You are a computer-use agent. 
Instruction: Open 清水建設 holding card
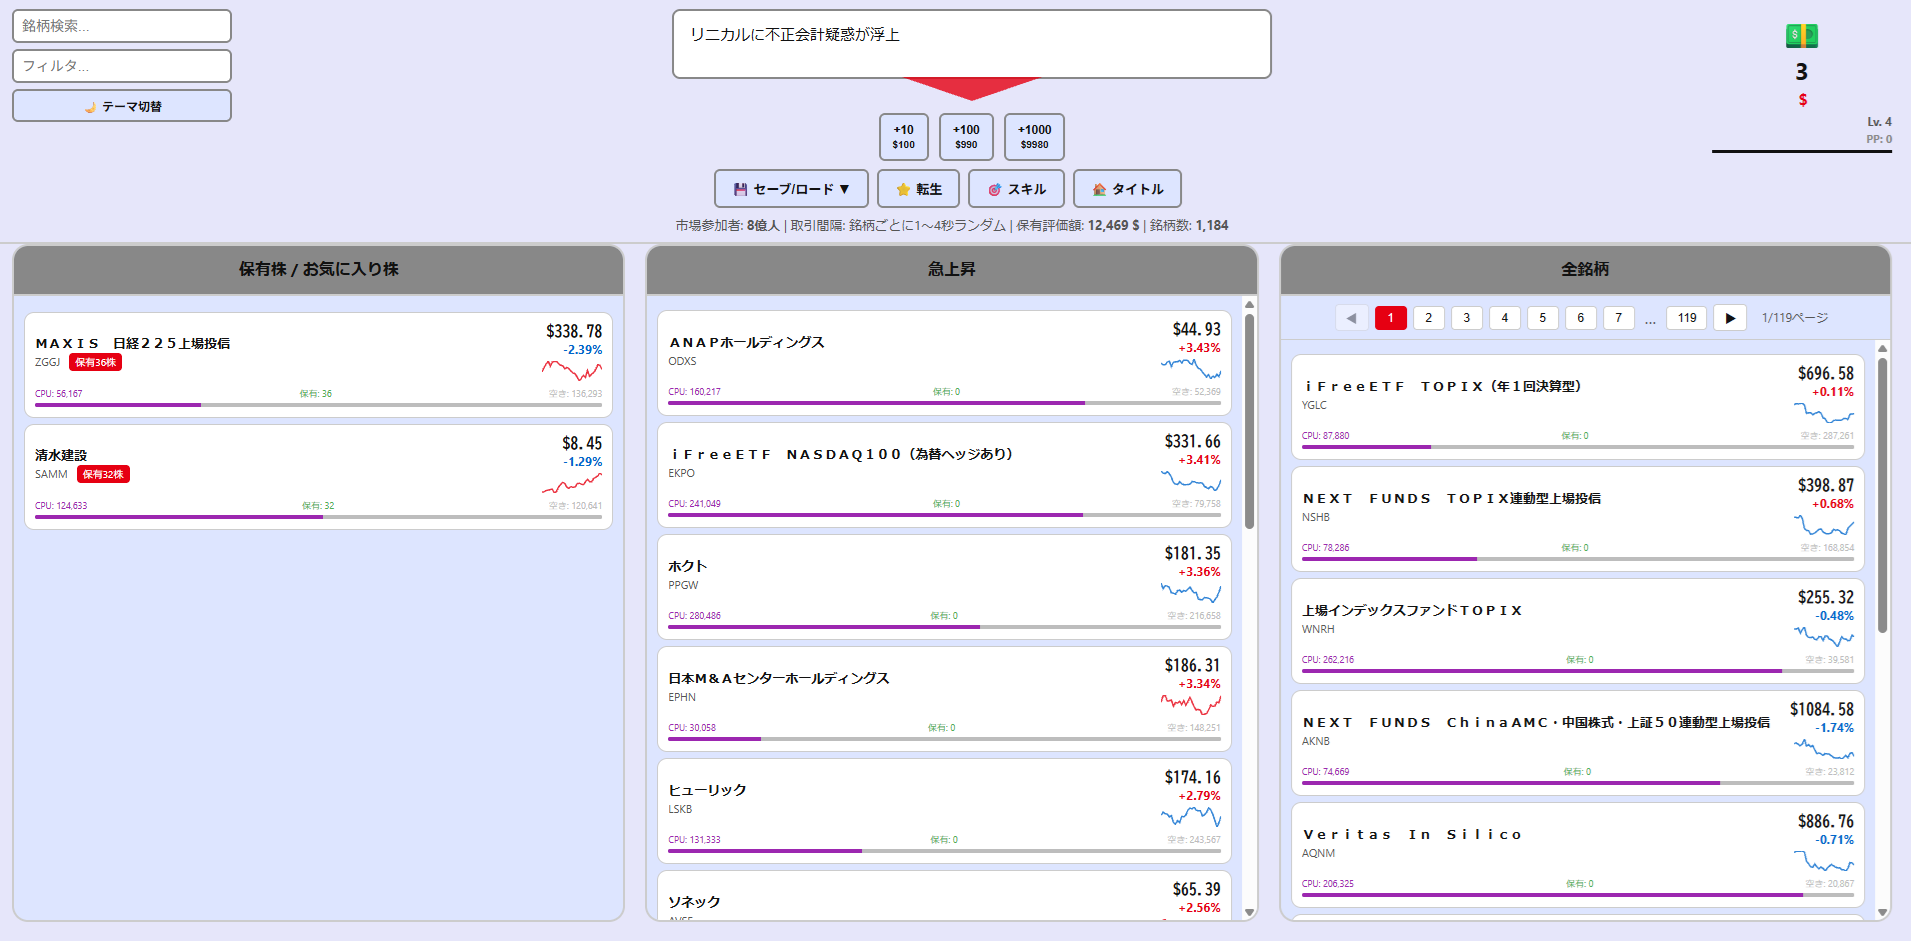tap(318, 477)
